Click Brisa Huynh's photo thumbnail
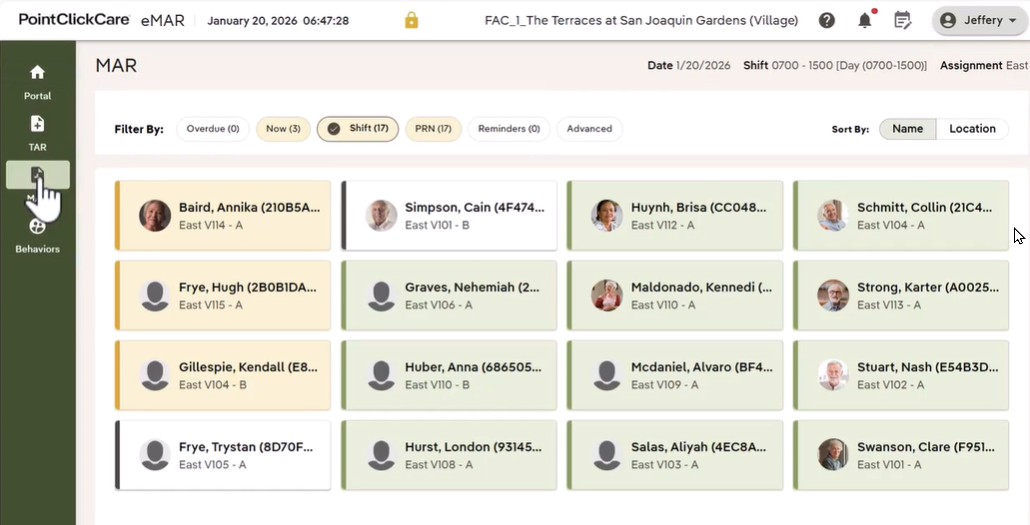The image size is (1030, 525). click(x=607, y=216)
